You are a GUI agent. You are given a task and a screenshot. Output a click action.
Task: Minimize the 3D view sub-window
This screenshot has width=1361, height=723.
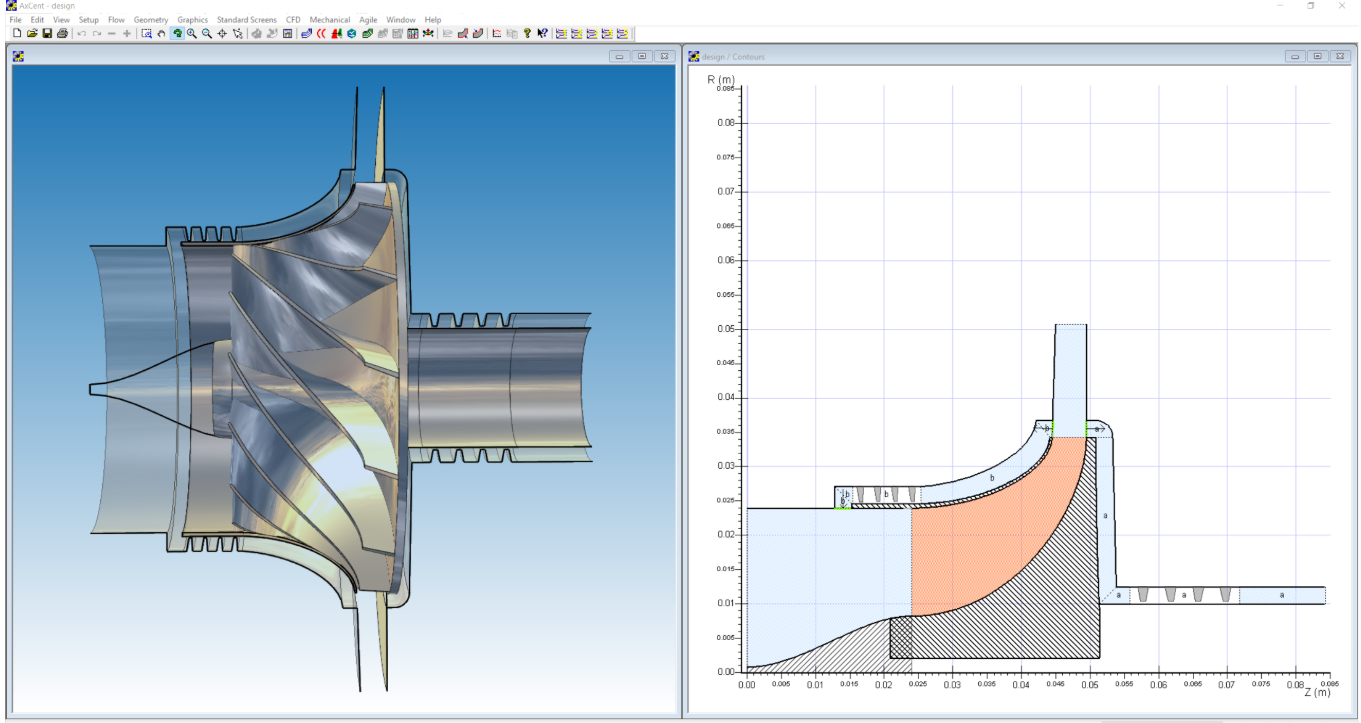tap(620, 56)
